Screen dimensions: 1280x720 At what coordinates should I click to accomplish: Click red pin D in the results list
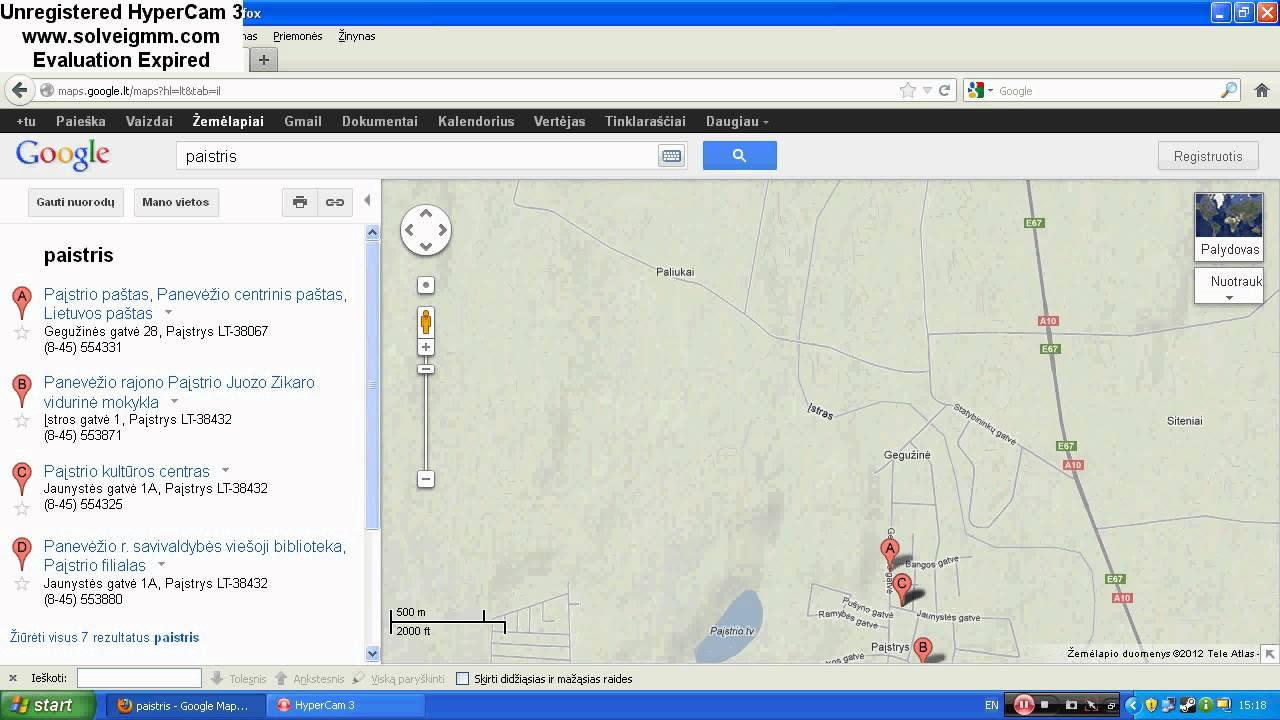point(21,553)
